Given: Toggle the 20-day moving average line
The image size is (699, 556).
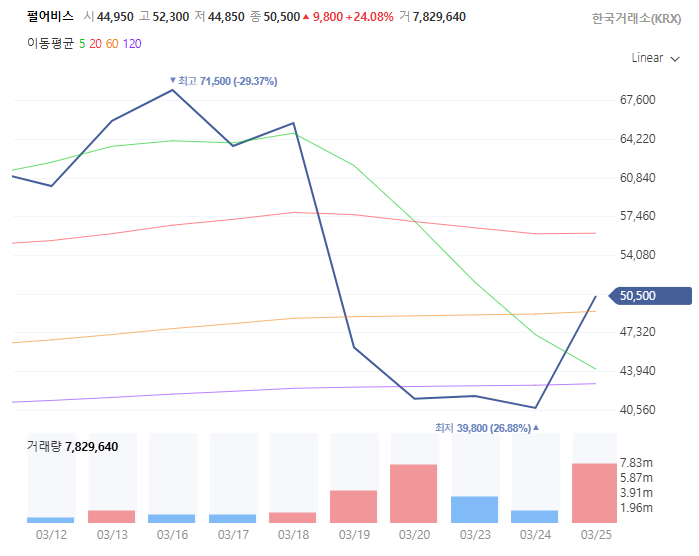Looking at the screenshot, I should click(95, 44).
